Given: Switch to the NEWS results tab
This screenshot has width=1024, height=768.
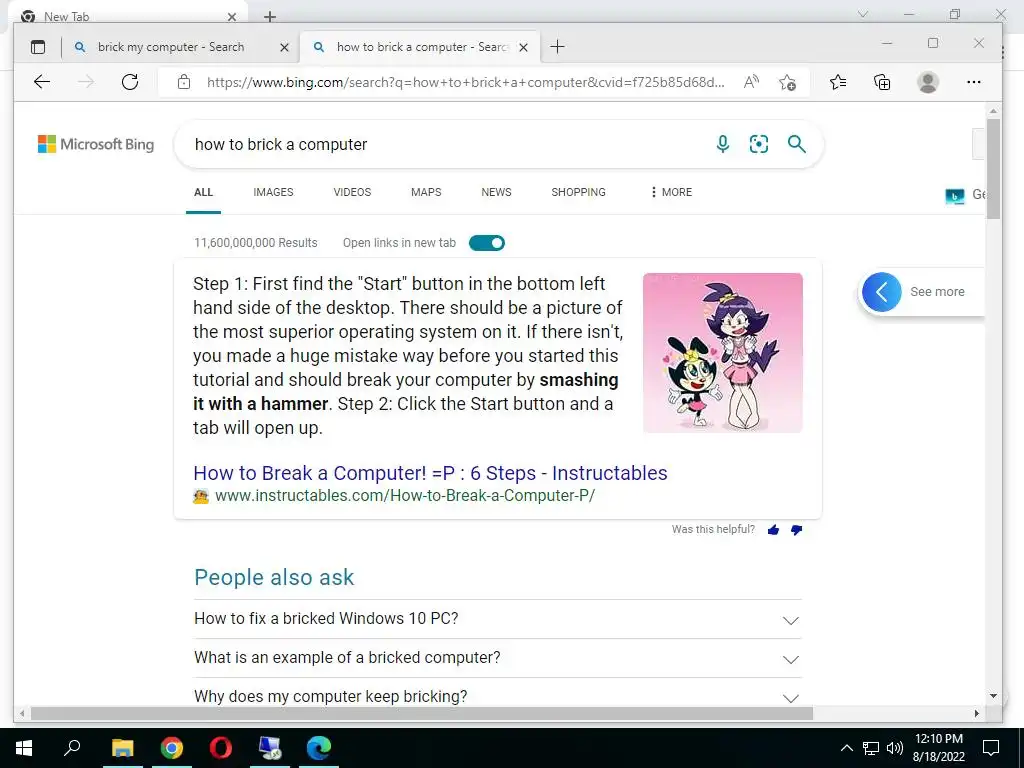Looking at the screenshot, I should [x=496, y=192].
